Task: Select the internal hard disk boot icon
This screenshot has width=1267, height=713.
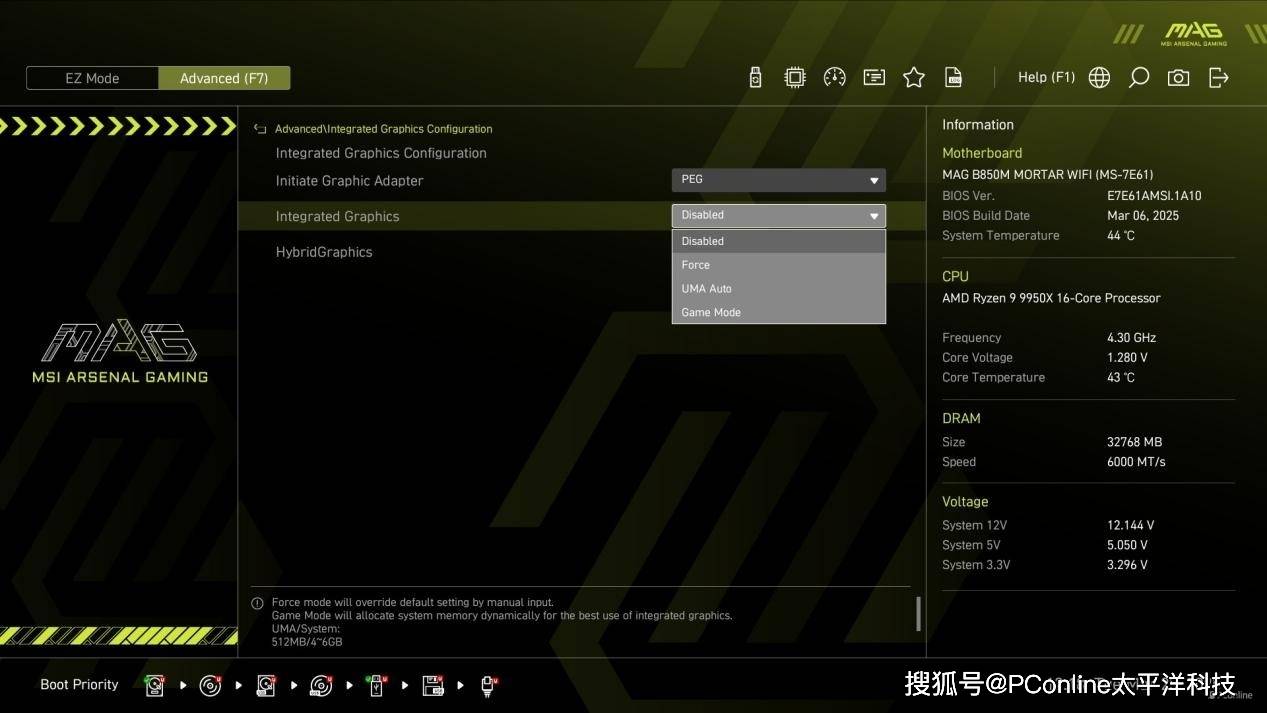Action: click(x=154, y=685)
